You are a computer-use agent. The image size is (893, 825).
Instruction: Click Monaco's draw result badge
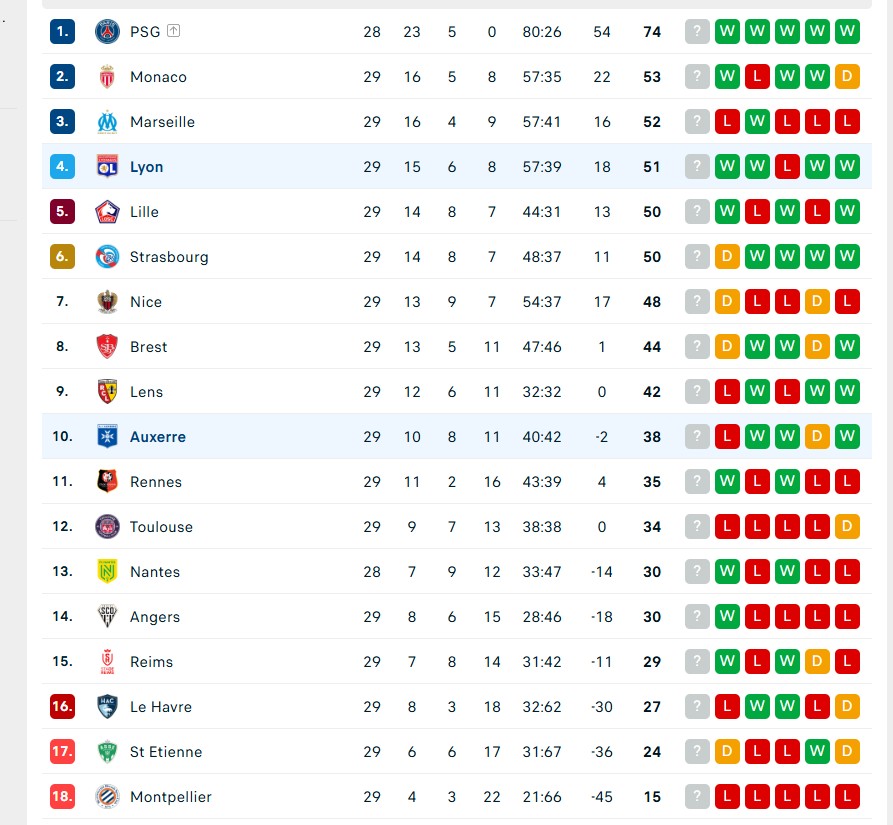pos(847,77)
